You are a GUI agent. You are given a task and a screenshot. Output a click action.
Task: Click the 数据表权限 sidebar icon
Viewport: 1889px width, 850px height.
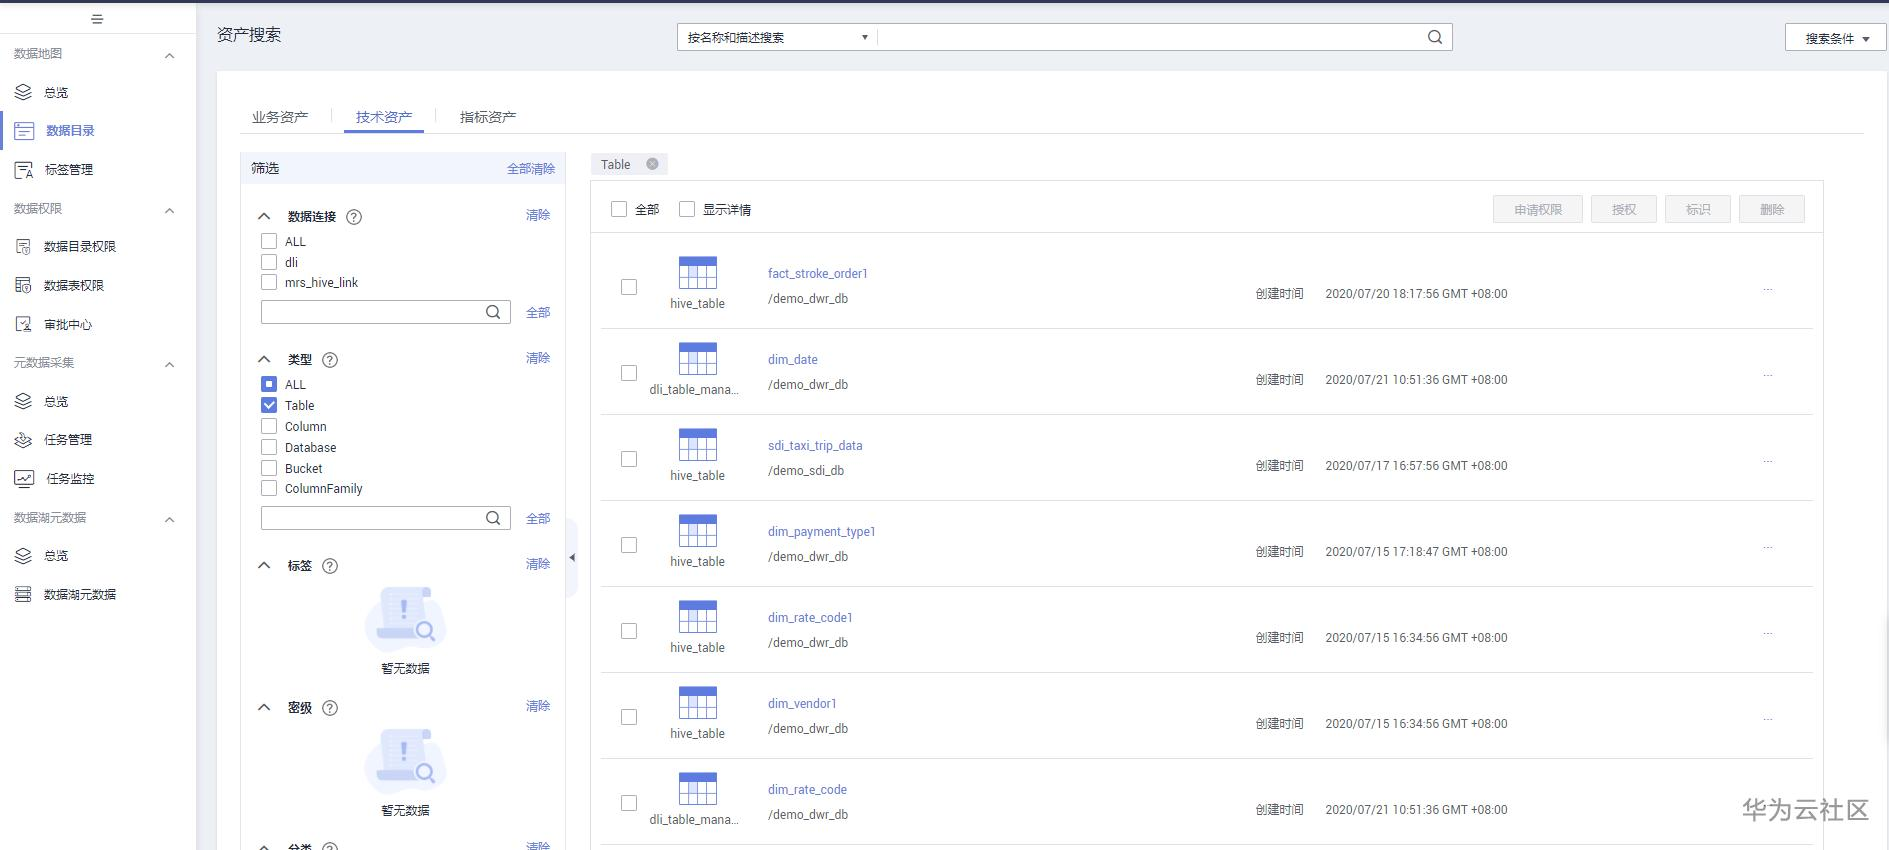pos(23,285)
